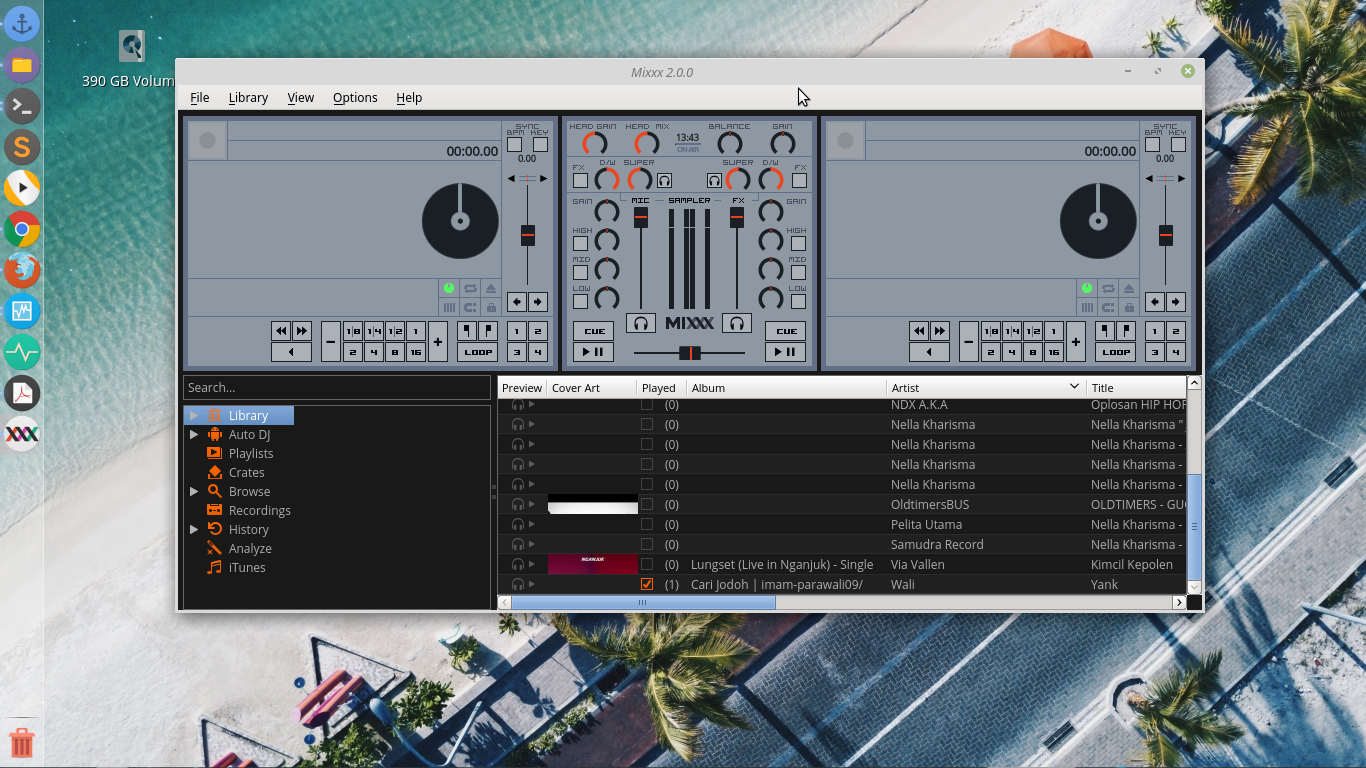This screenshot has width=1366, height=768.
Task: Toggle the left deck quantize magnet icon
Action: 470,308
